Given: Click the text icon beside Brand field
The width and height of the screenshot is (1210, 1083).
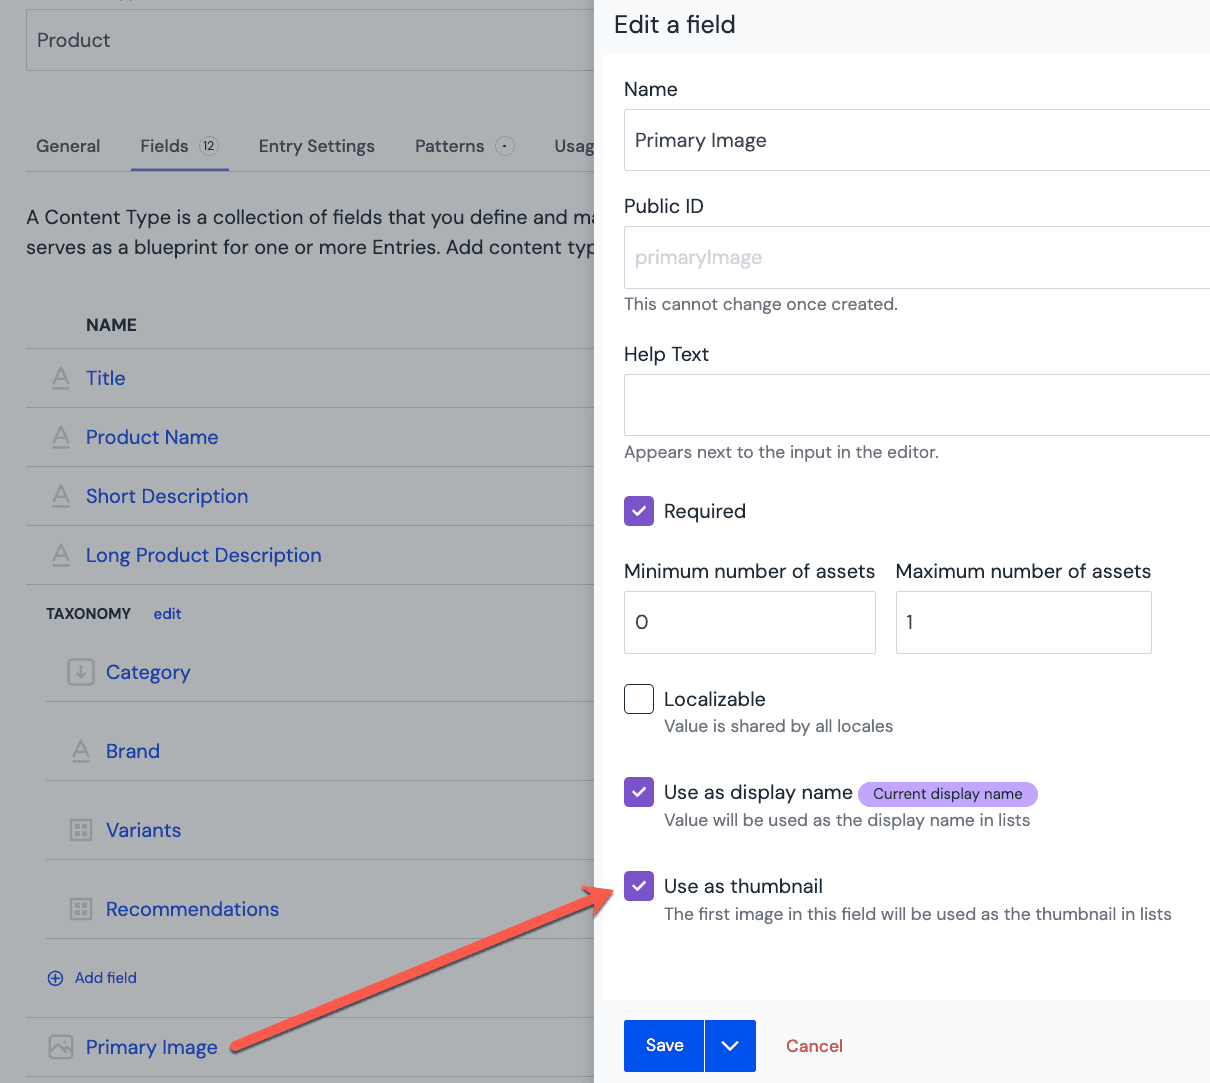Looking at the screenshot, I should 81,751.
